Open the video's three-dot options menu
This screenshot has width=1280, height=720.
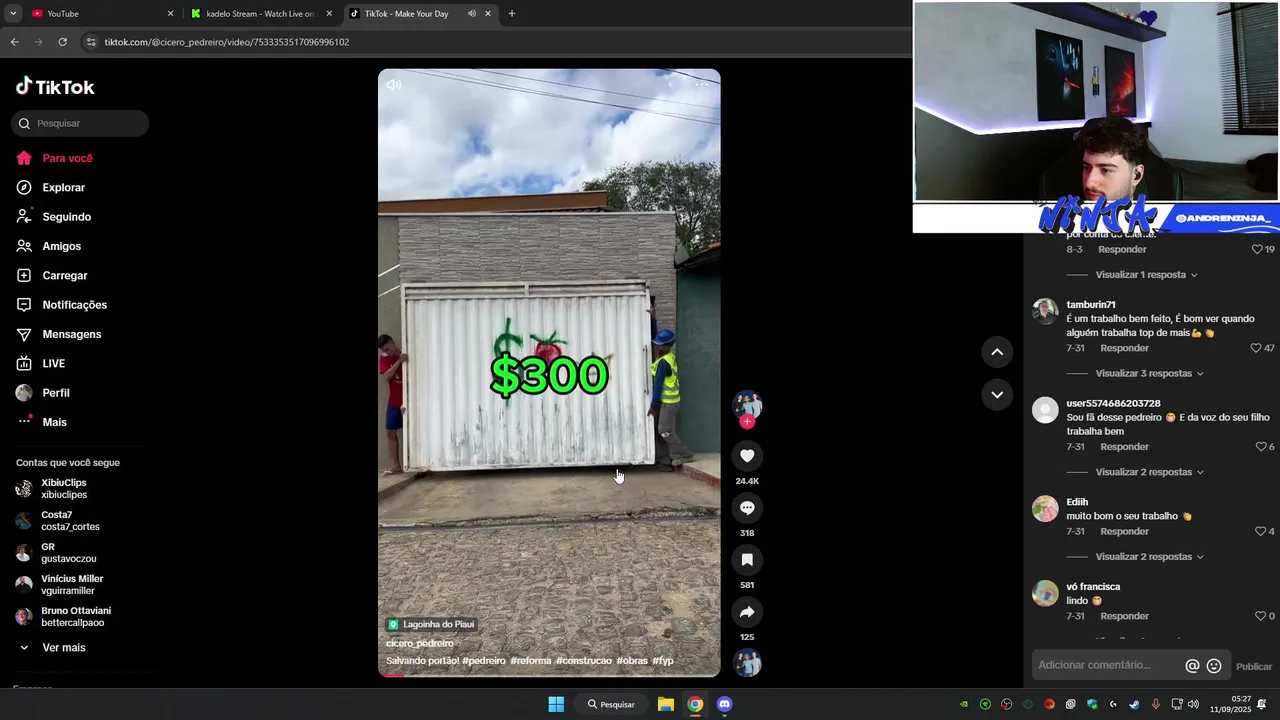702,85
